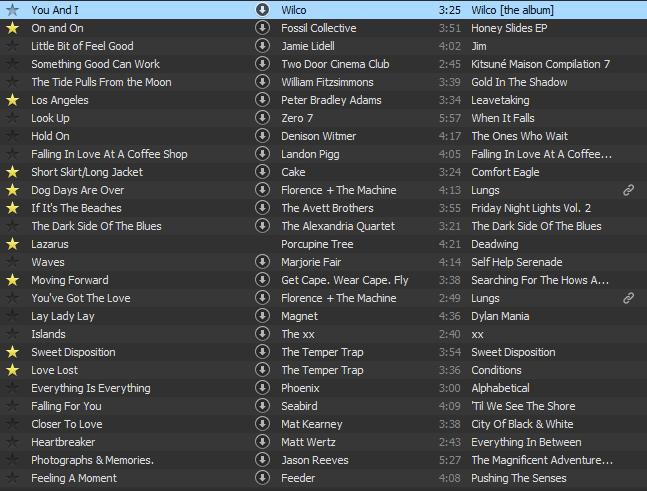Screen dimensions: 647x491
Task: Download Photographs & Memories track
Action: [x=262, y=460]
